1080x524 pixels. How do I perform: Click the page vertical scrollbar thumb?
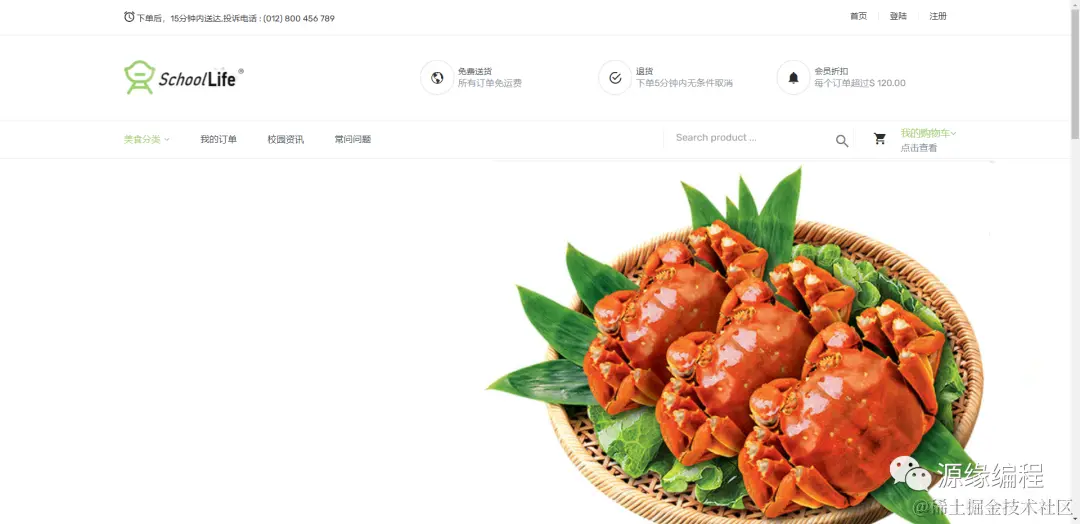pyautogui.click(x=1074, y=70)
